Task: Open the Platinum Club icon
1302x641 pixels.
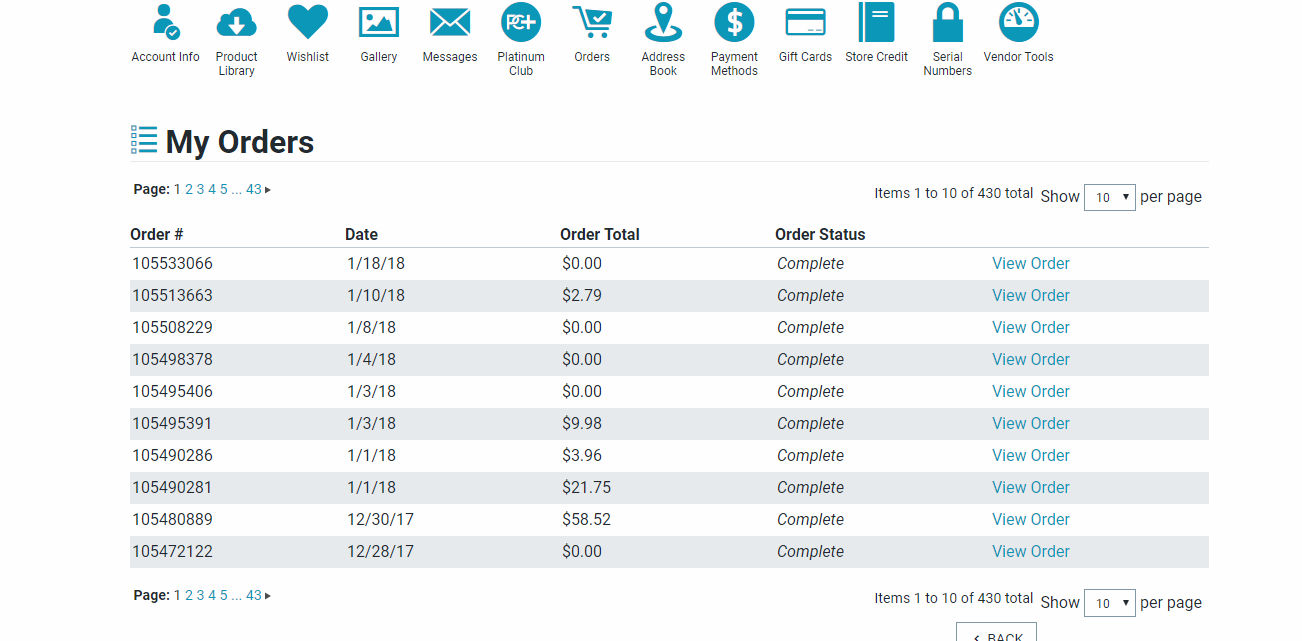Action: [x=521, y=22]
